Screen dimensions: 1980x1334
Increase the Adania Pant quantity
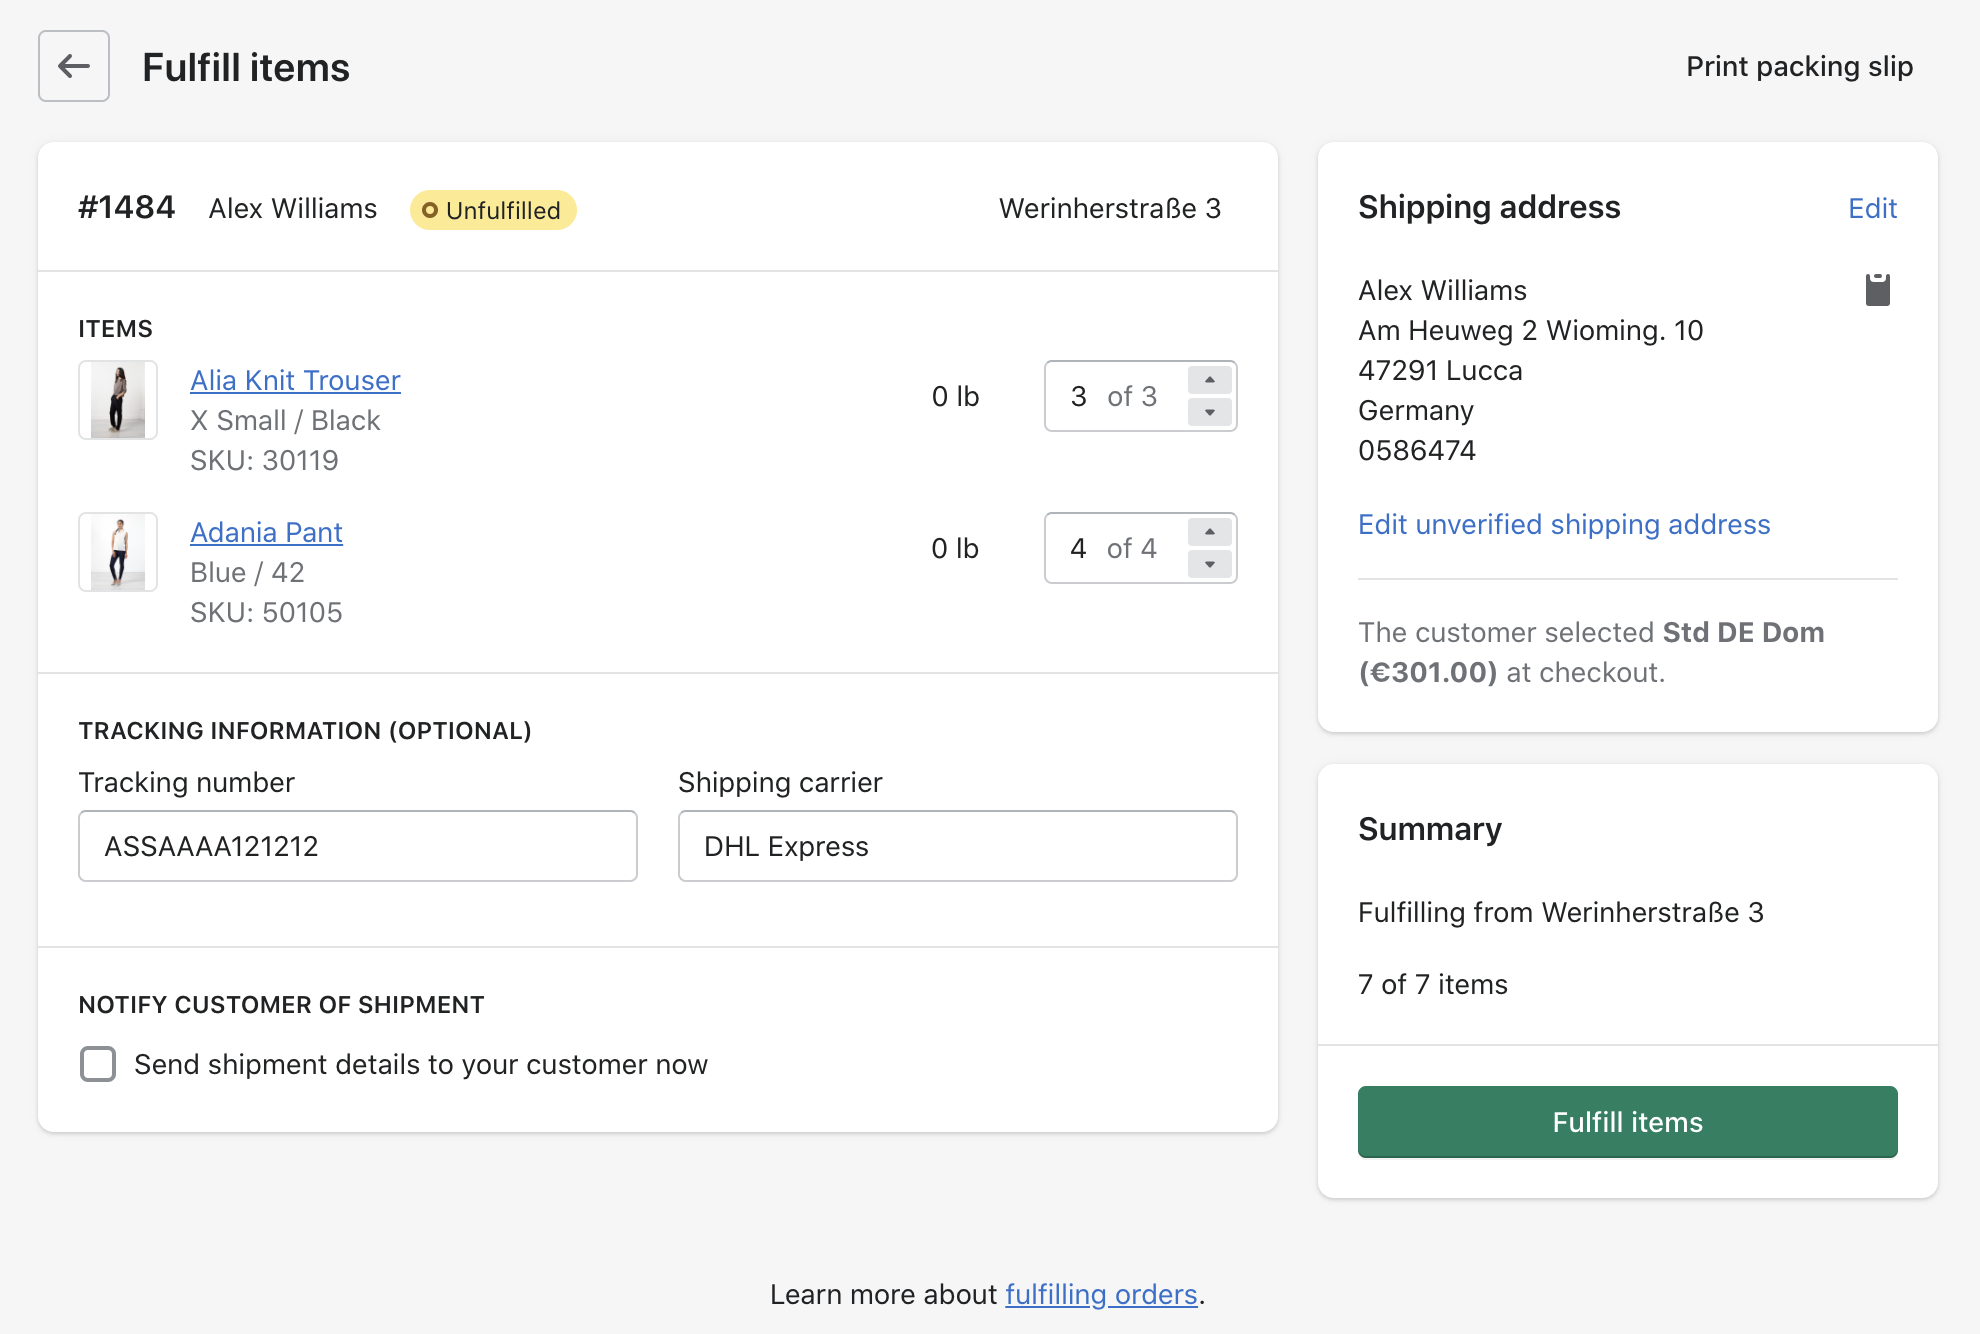tap(1209, 532)
